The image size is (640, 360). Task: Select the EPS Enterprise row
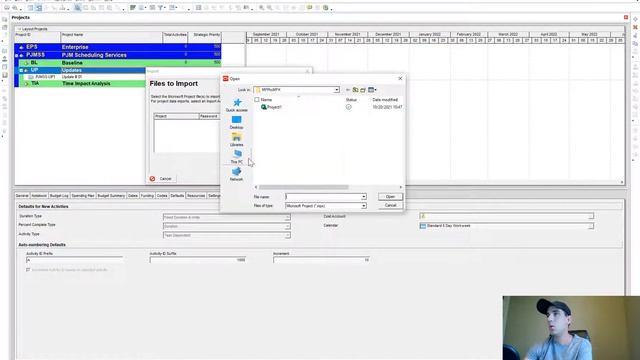coord(118,47)
